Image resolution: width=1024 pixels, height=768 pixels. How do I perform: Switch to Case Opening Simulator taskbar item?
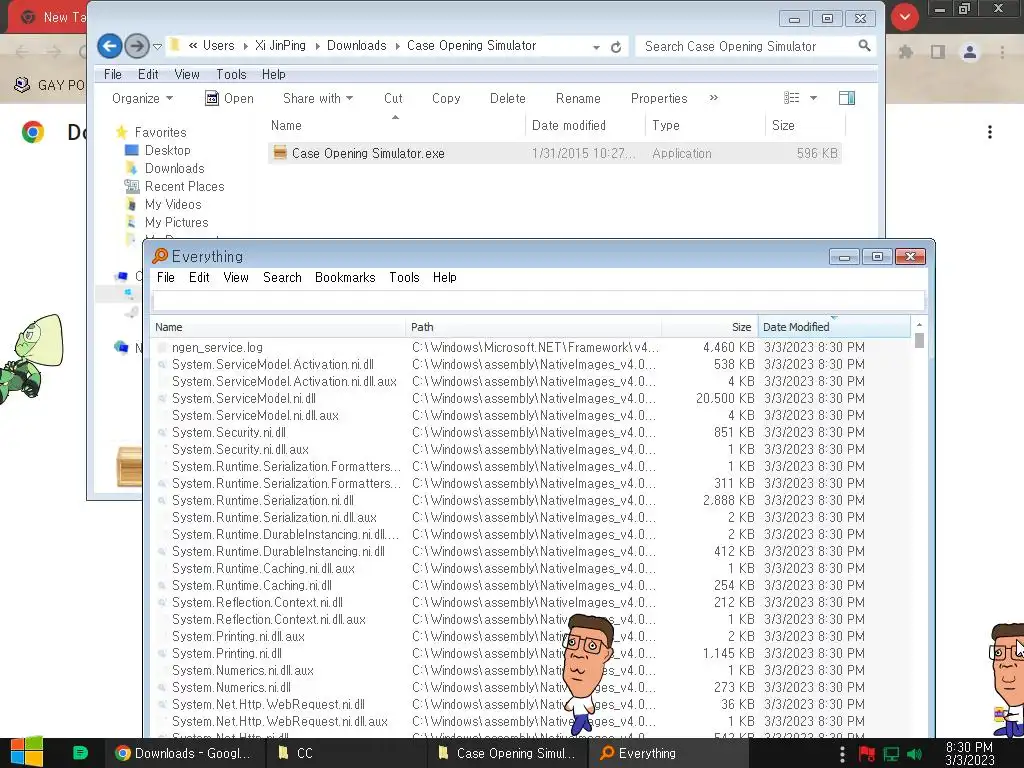tap(507, 753)
